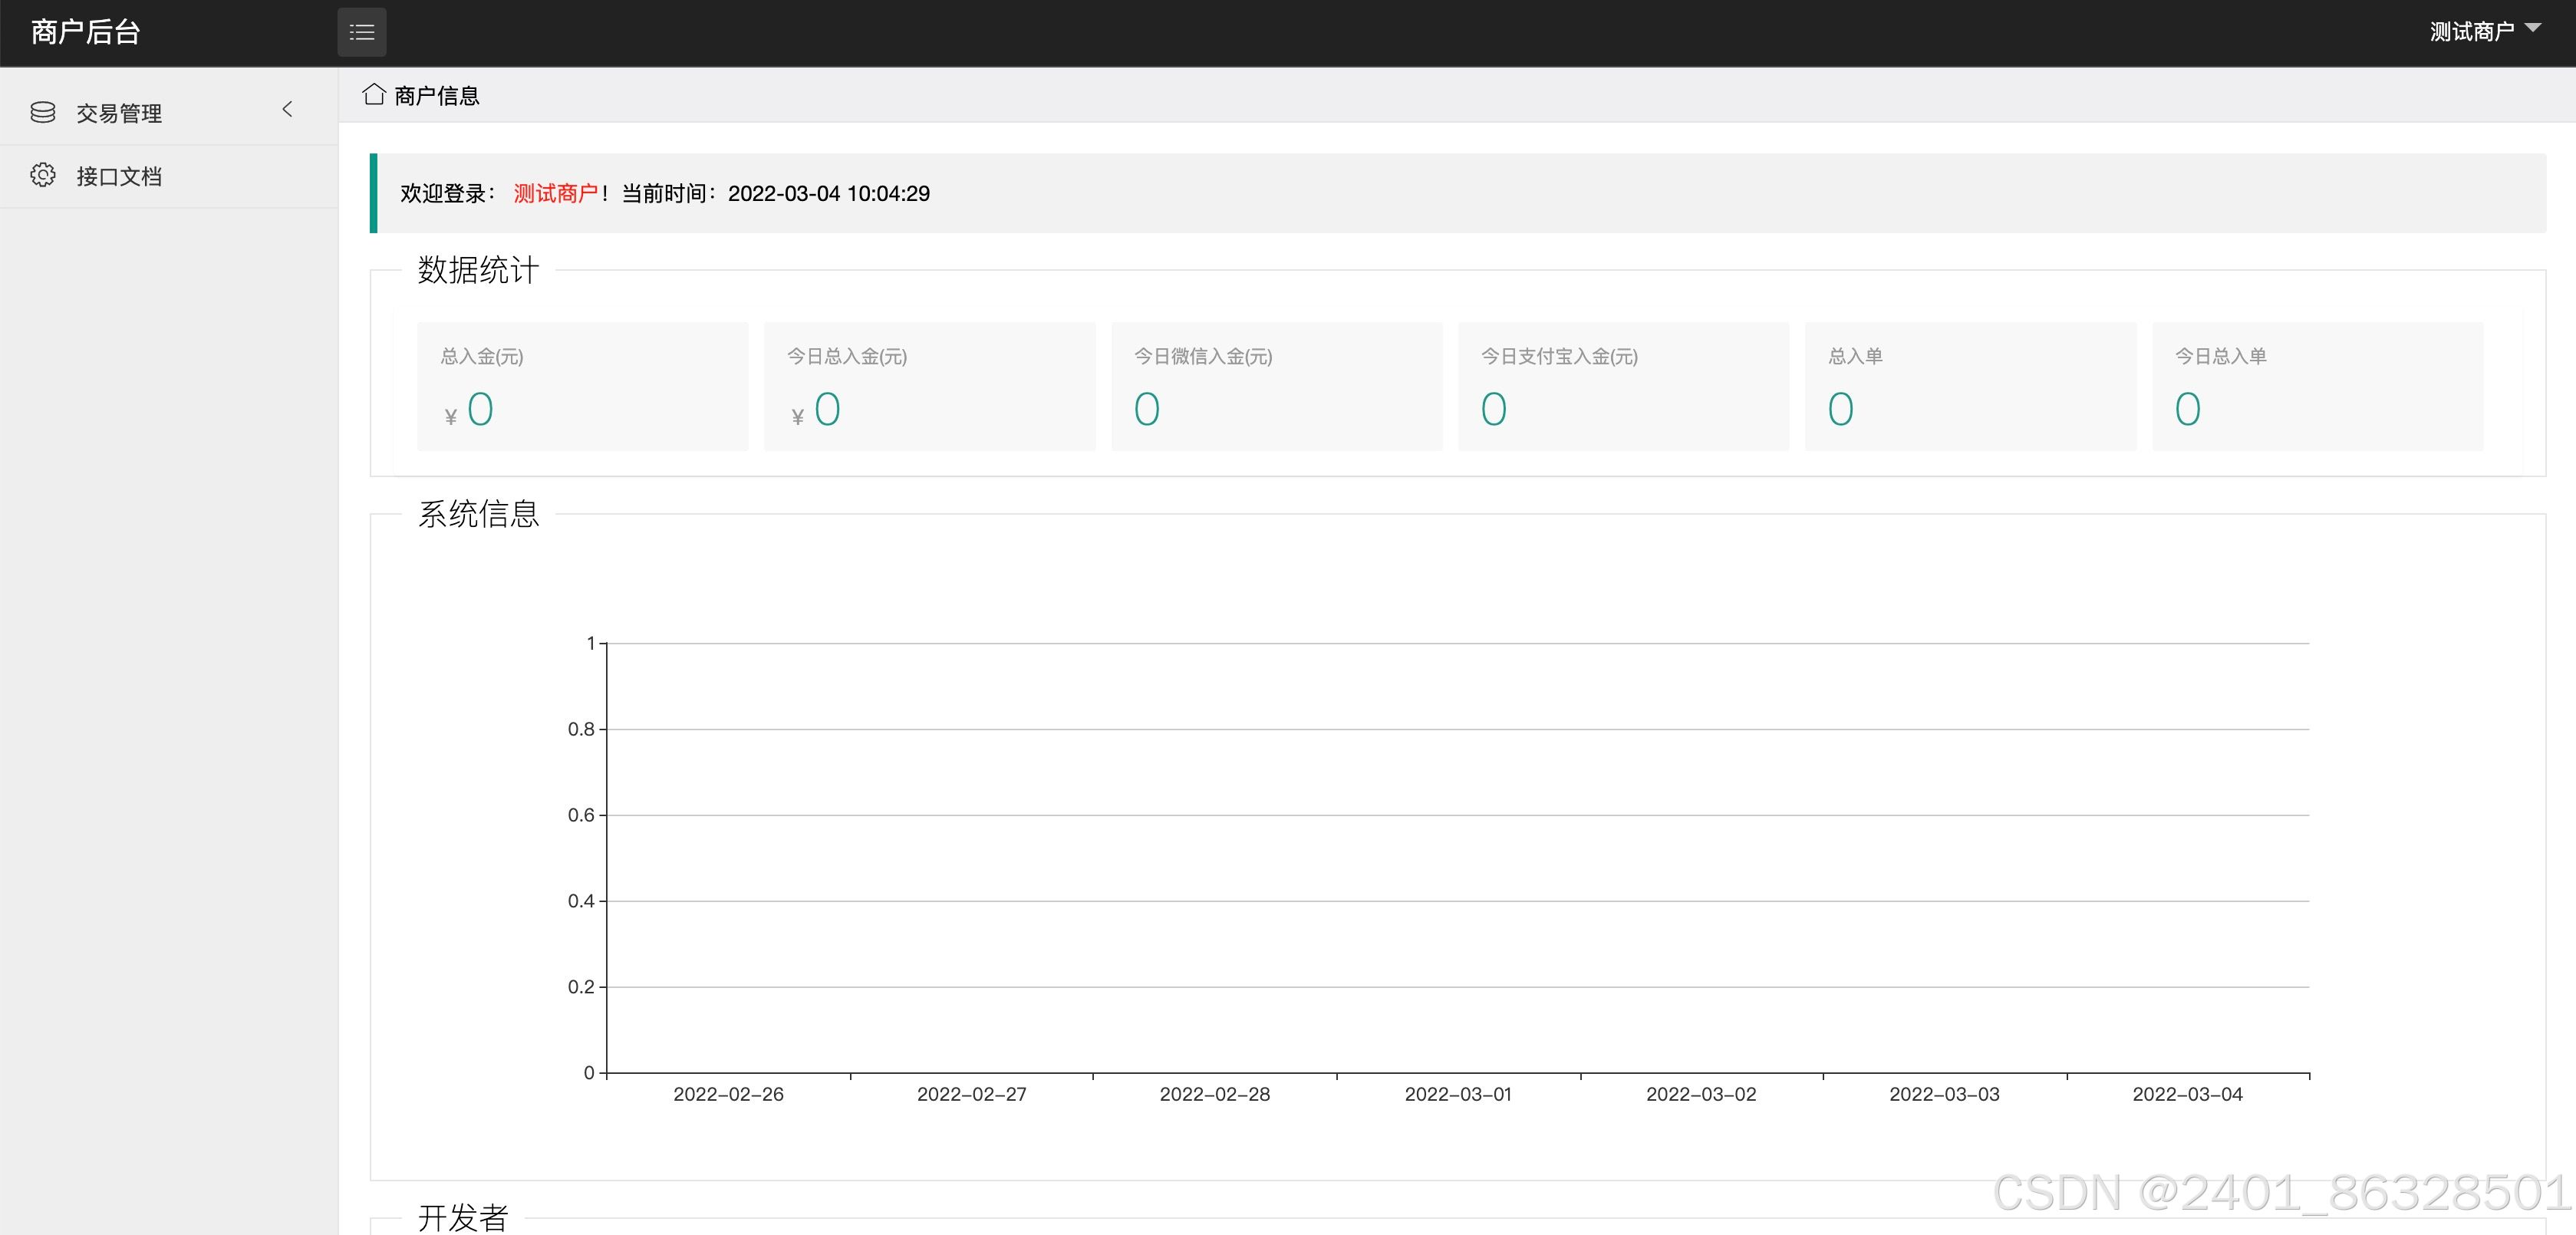
Task: Click the 总入金(元) statistic card
Action: click(x=583, y=386)
